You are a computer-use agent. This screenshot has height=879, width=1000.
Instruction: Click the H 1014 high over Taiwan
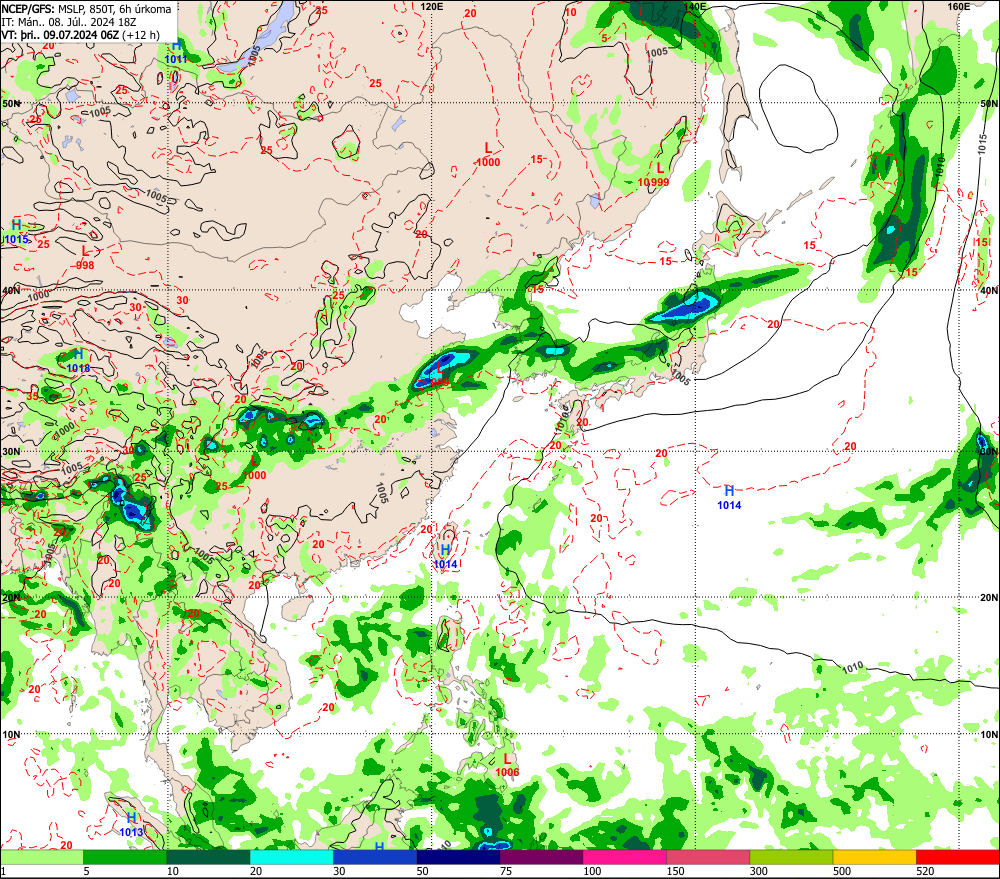(445, 557)
